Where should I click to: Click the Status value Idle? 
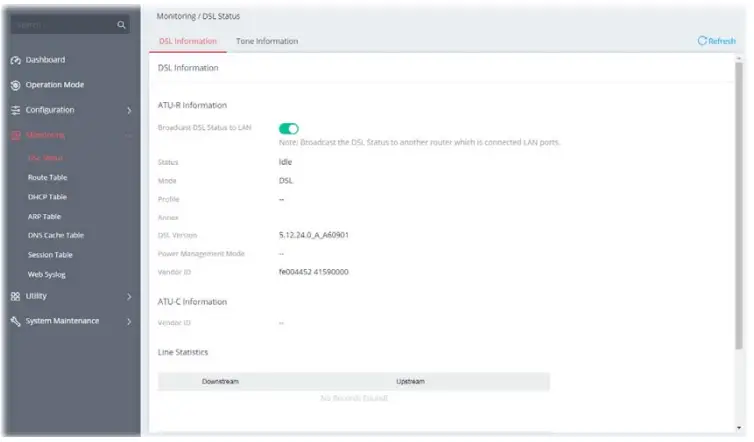[285, 162]
